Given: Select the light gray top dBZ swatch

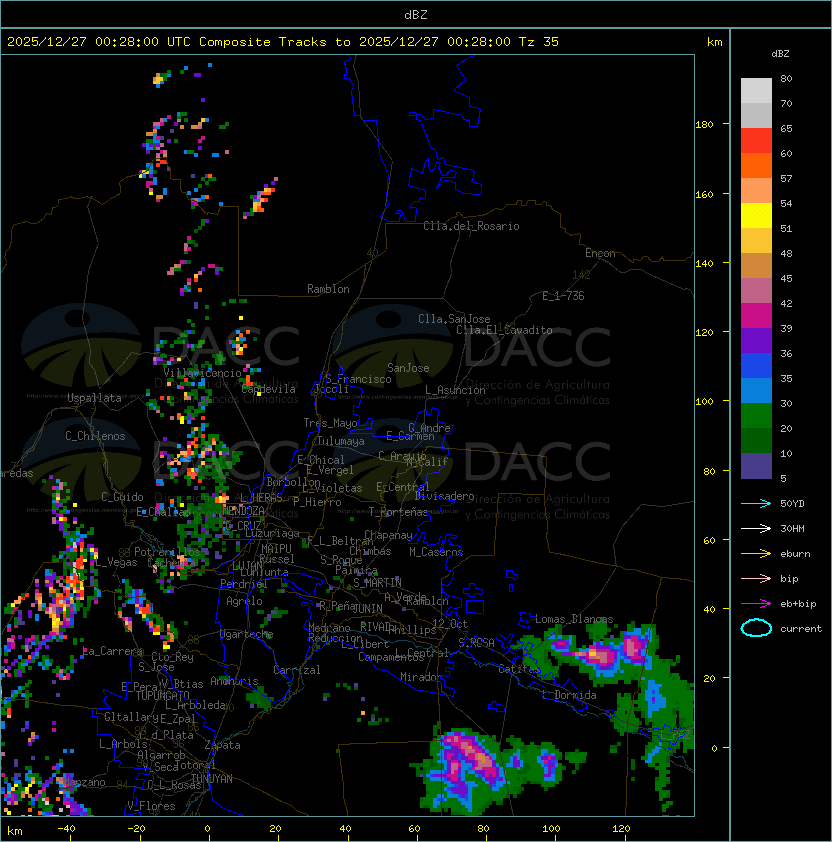Looking at the screenshot, I should 756,91.
